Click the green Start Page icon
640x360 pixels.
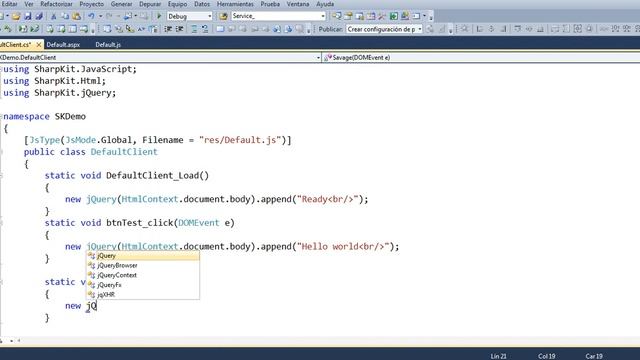point(393,16)
